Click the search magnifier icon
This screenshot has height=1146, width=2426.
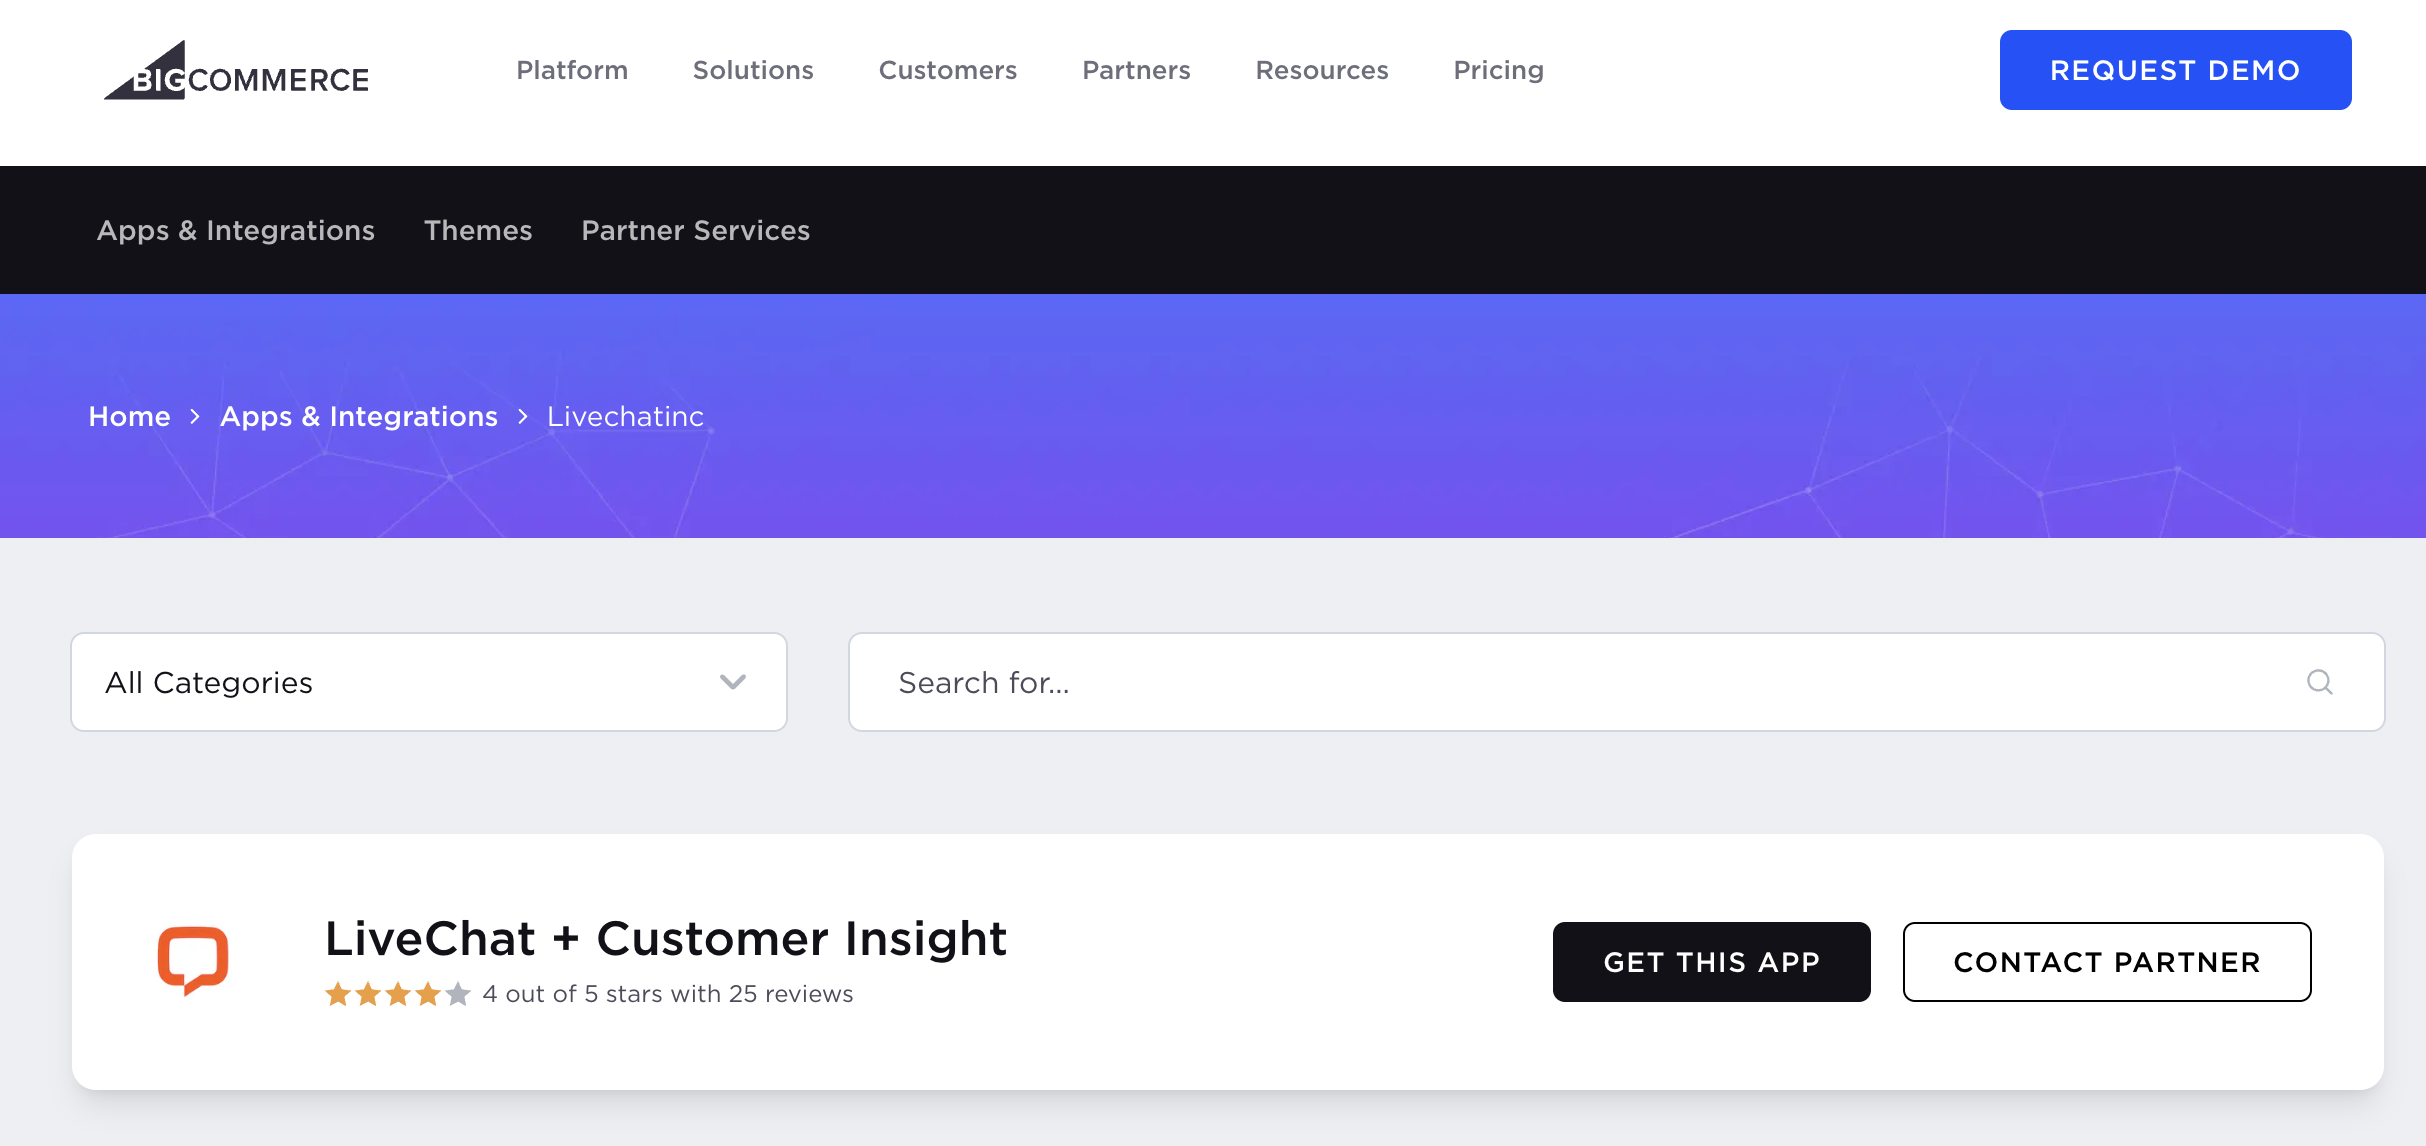[x=2319, y=682]
